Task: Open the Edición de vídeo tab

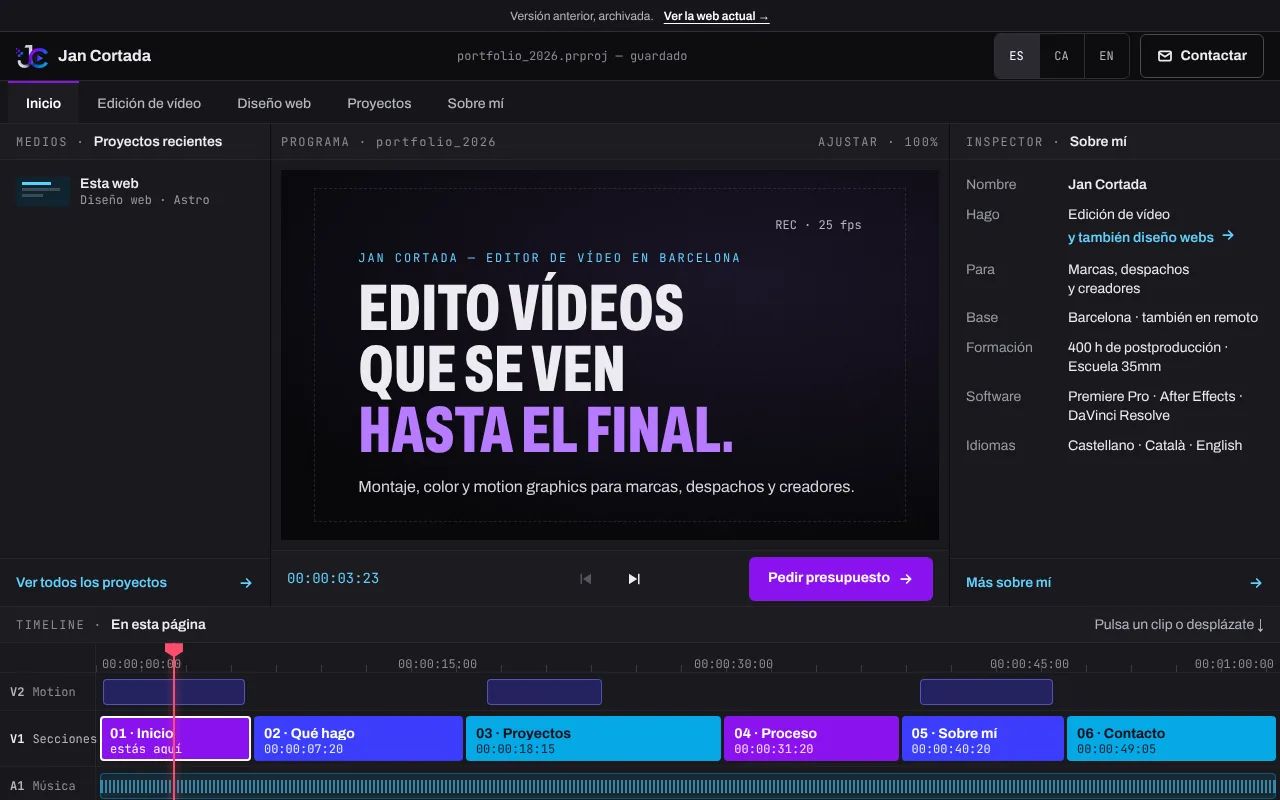Action: click(149, 103)
